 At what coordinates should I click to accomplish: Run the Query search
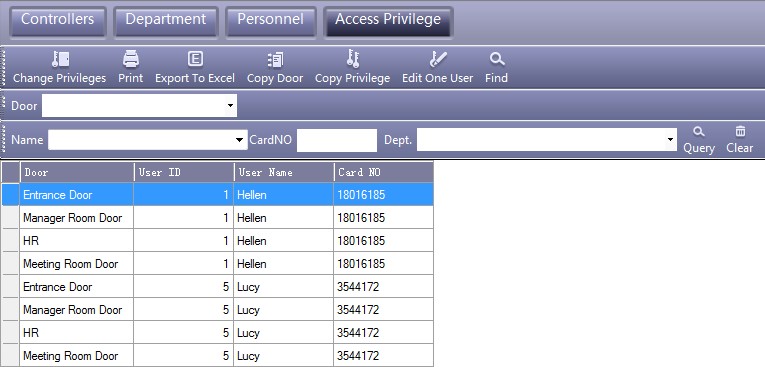[699, 140]
